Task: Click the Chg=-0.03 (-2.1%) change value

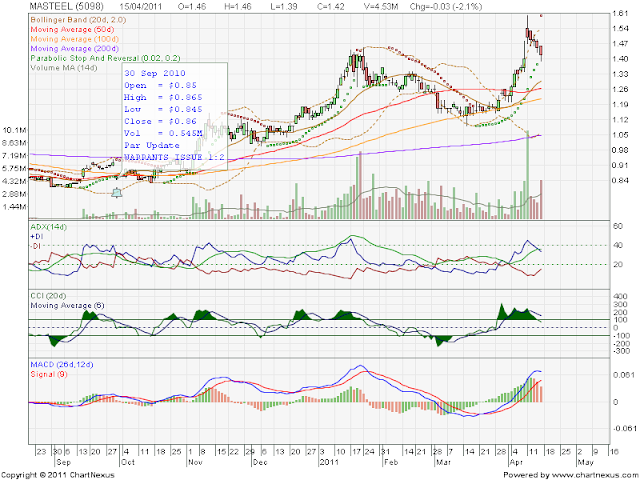Action: click(446, 7)
